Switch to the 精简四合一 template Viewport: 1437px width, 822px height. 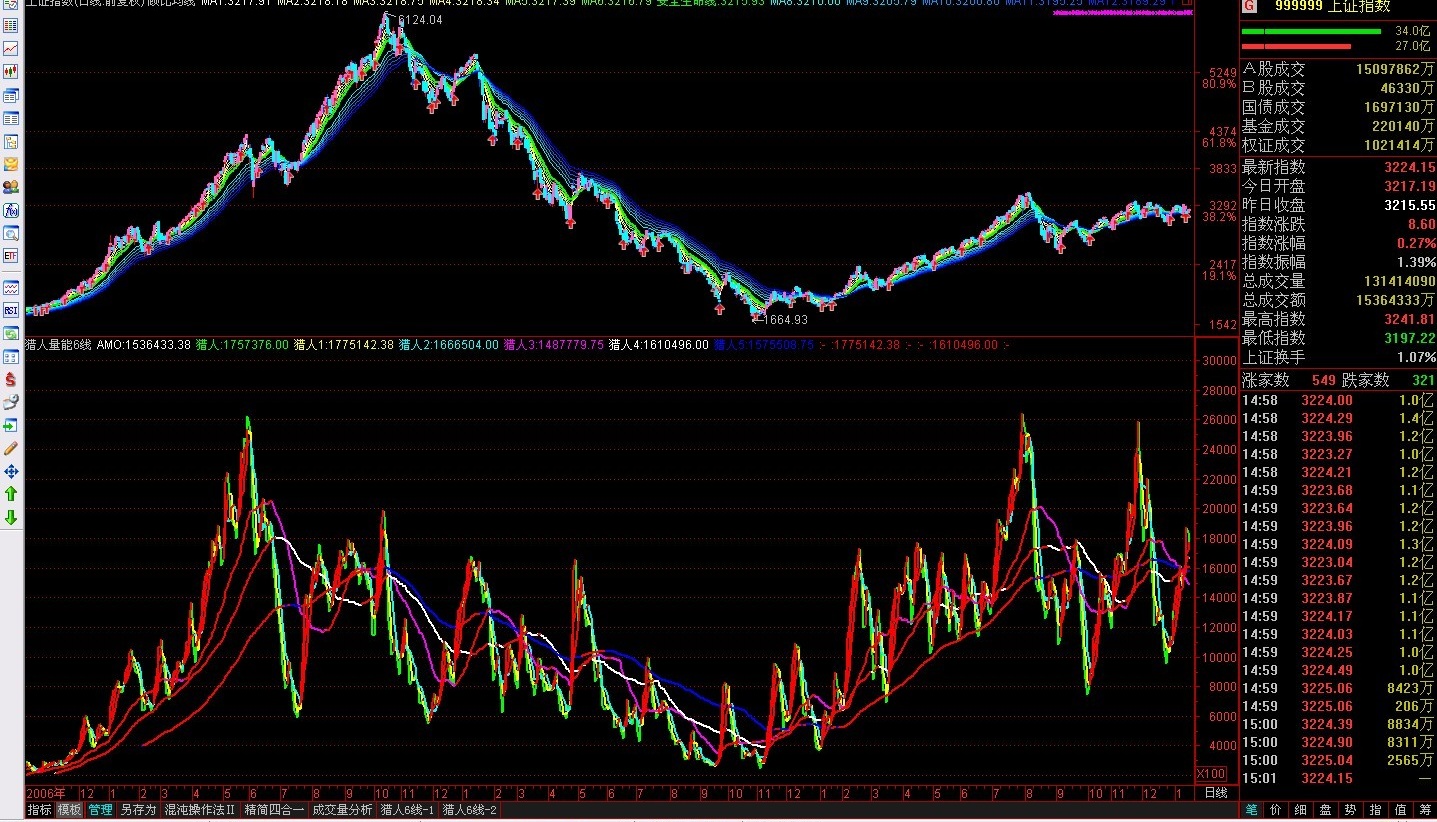(x=274, y=810)
